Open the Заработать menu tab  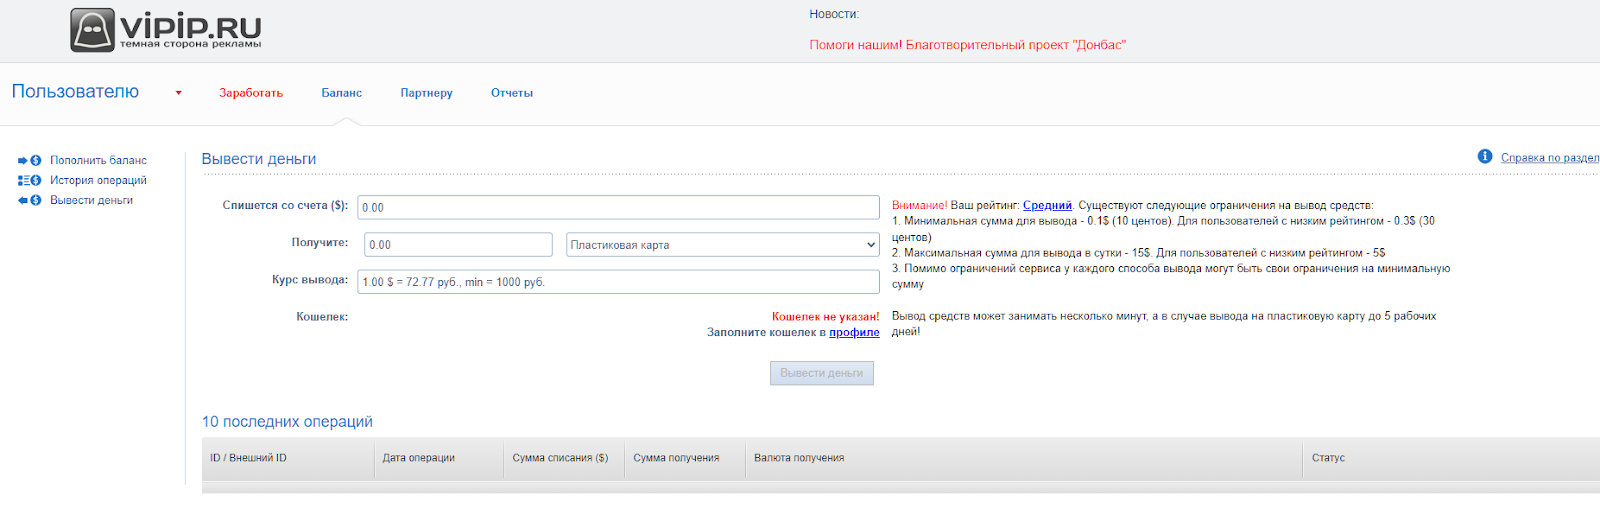[251, 93]
